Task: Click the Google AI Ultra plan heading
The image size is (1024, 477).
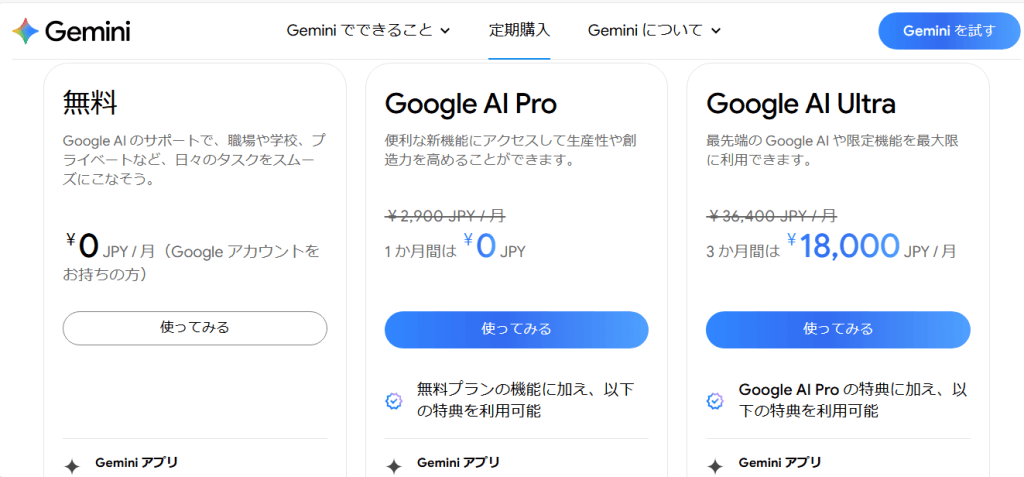Action: click(801, 103)
